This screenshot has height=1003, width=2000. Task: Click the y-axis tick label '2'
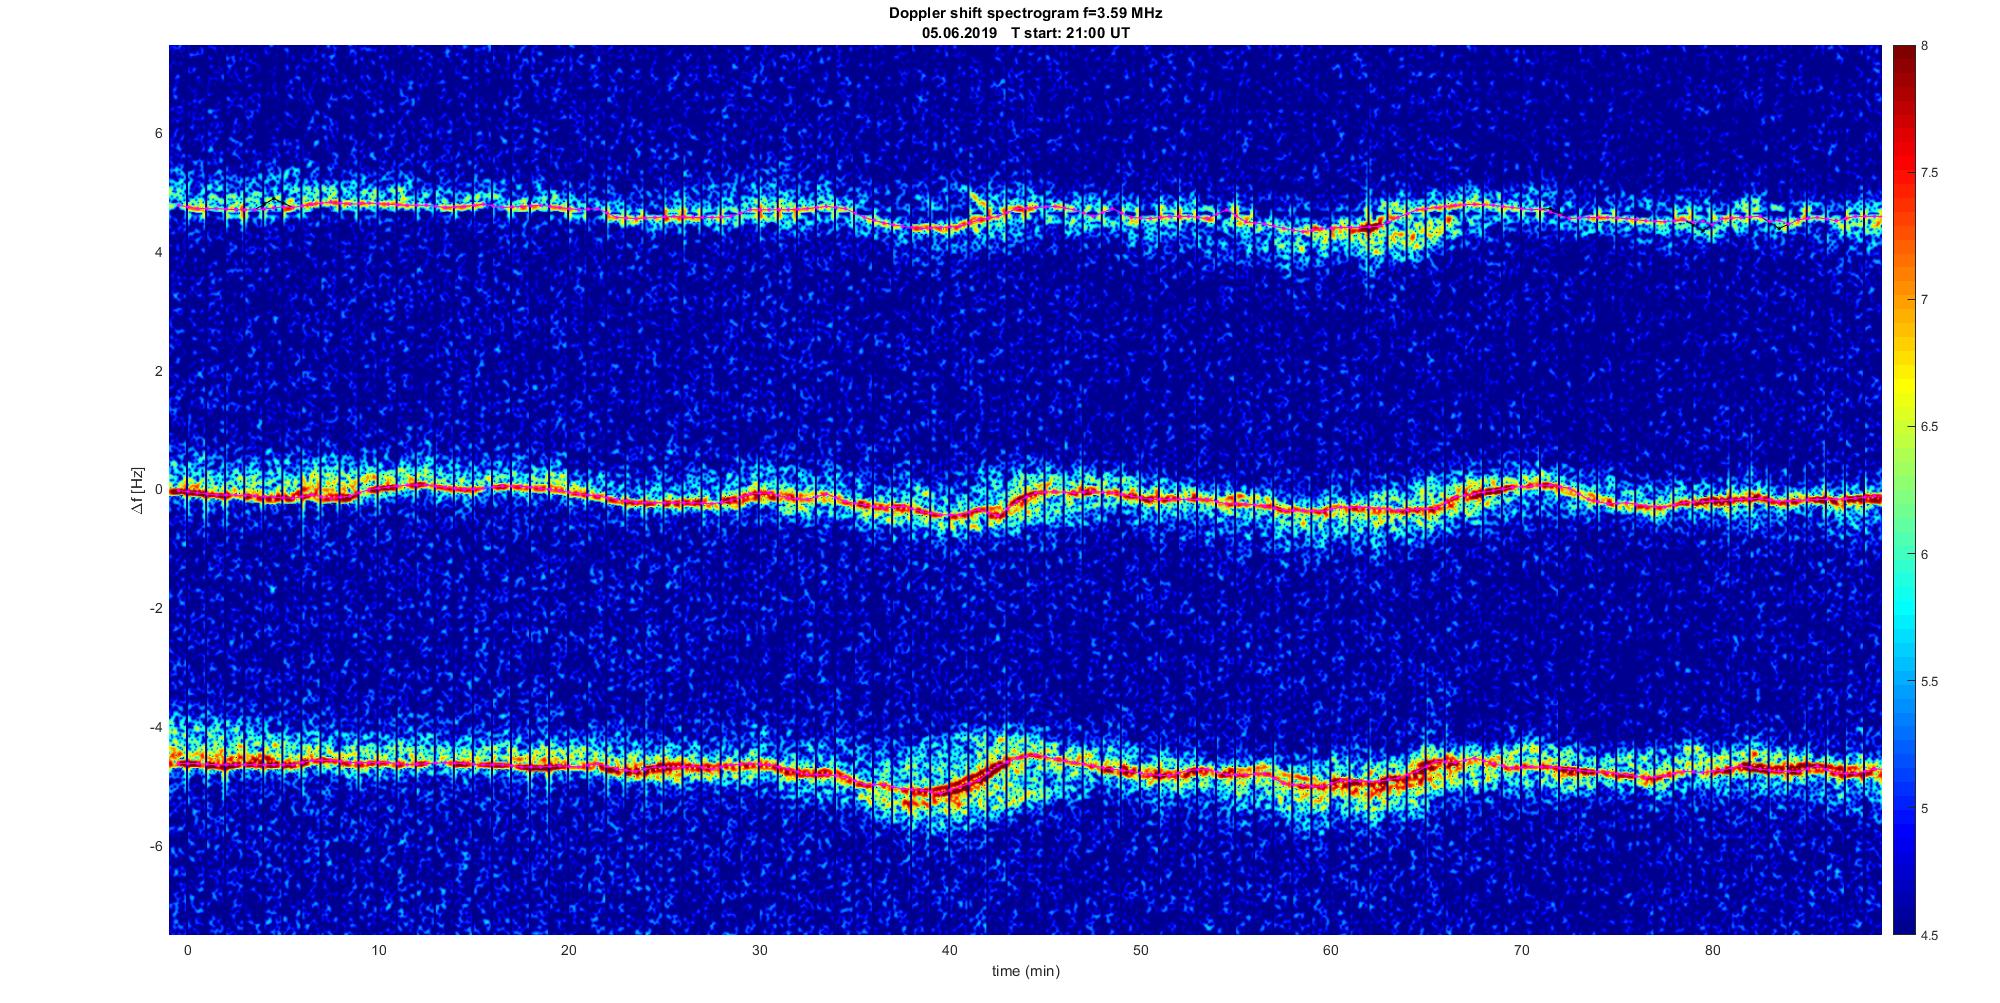coord(158,371)
